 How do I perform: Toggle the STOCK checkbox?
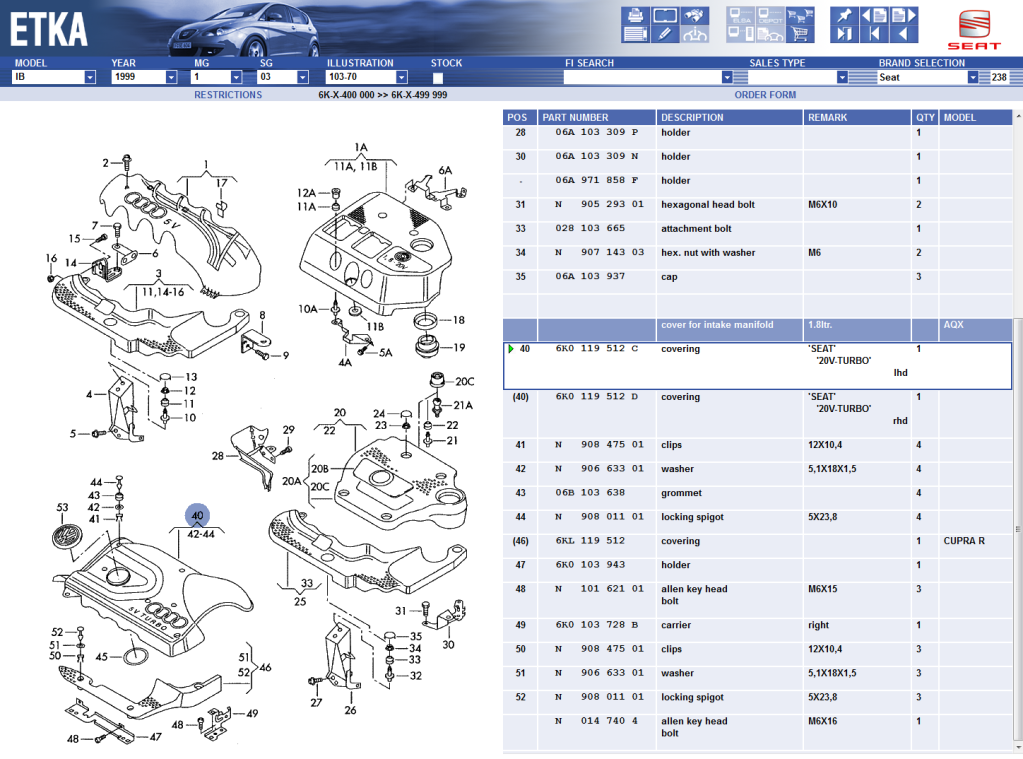(x=438, y=78)
